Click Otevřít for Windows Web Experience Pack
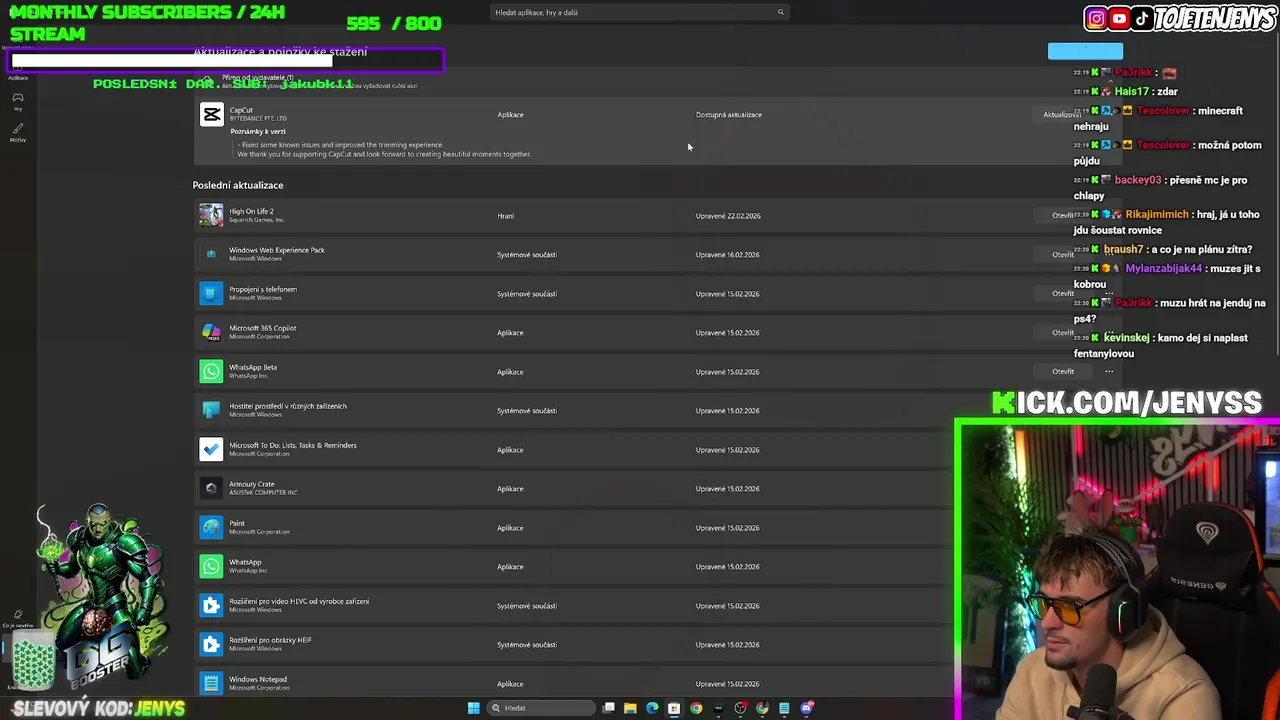The image size is (1280, 720). pyautogui.click(x=1063, y=254)
